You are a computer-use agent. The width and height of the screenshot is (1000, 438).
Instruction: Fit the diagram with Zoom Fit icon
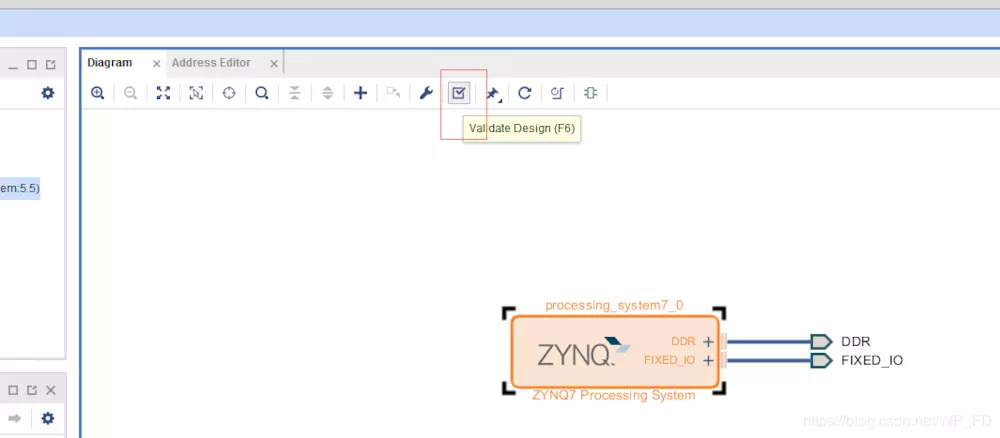point(163,93)
